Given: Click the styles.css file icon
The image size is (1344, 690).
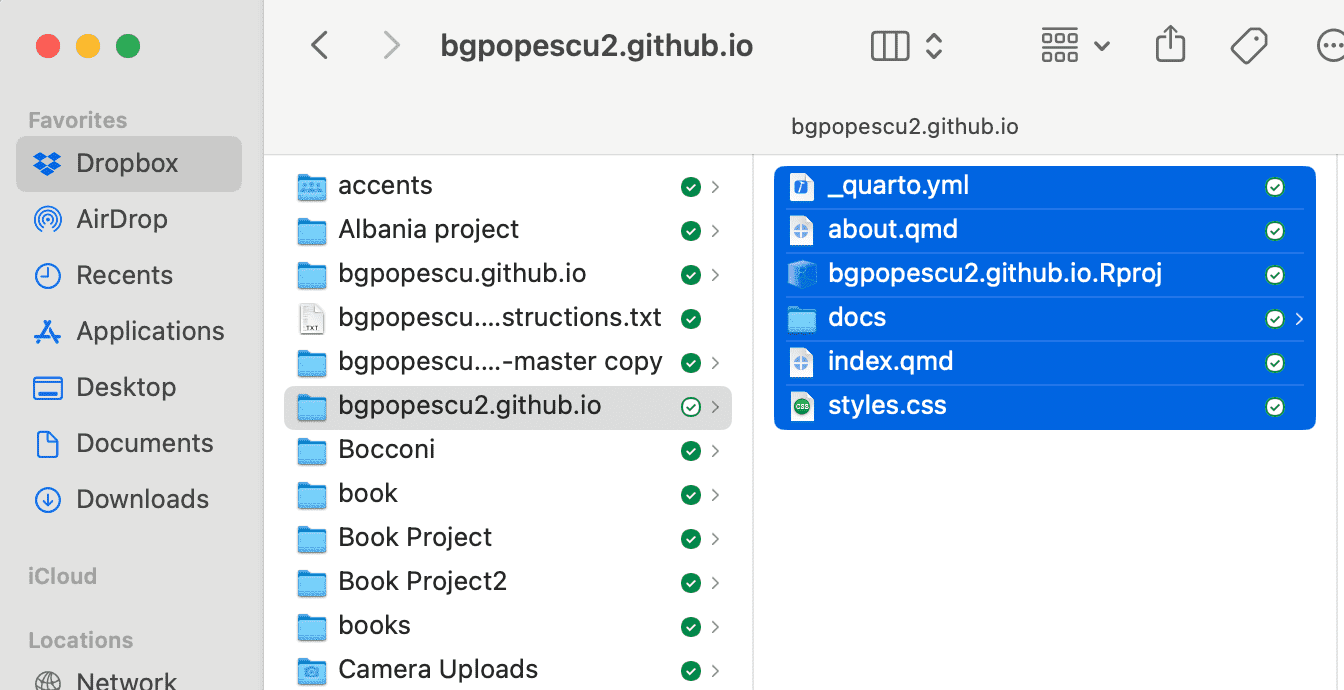Looking at the screenshot, I should 802,406.
